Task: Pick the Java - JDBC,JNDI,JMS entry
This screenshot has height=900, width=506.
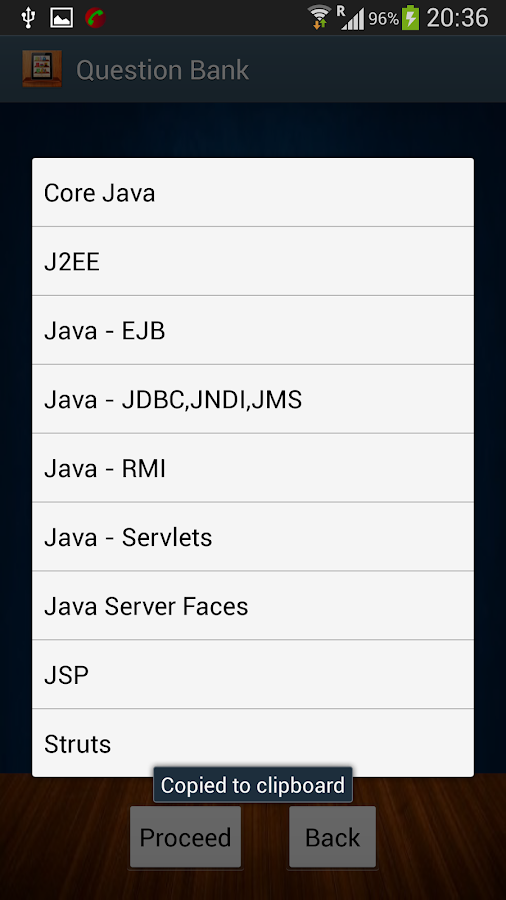Action: [x=253, y=399]
